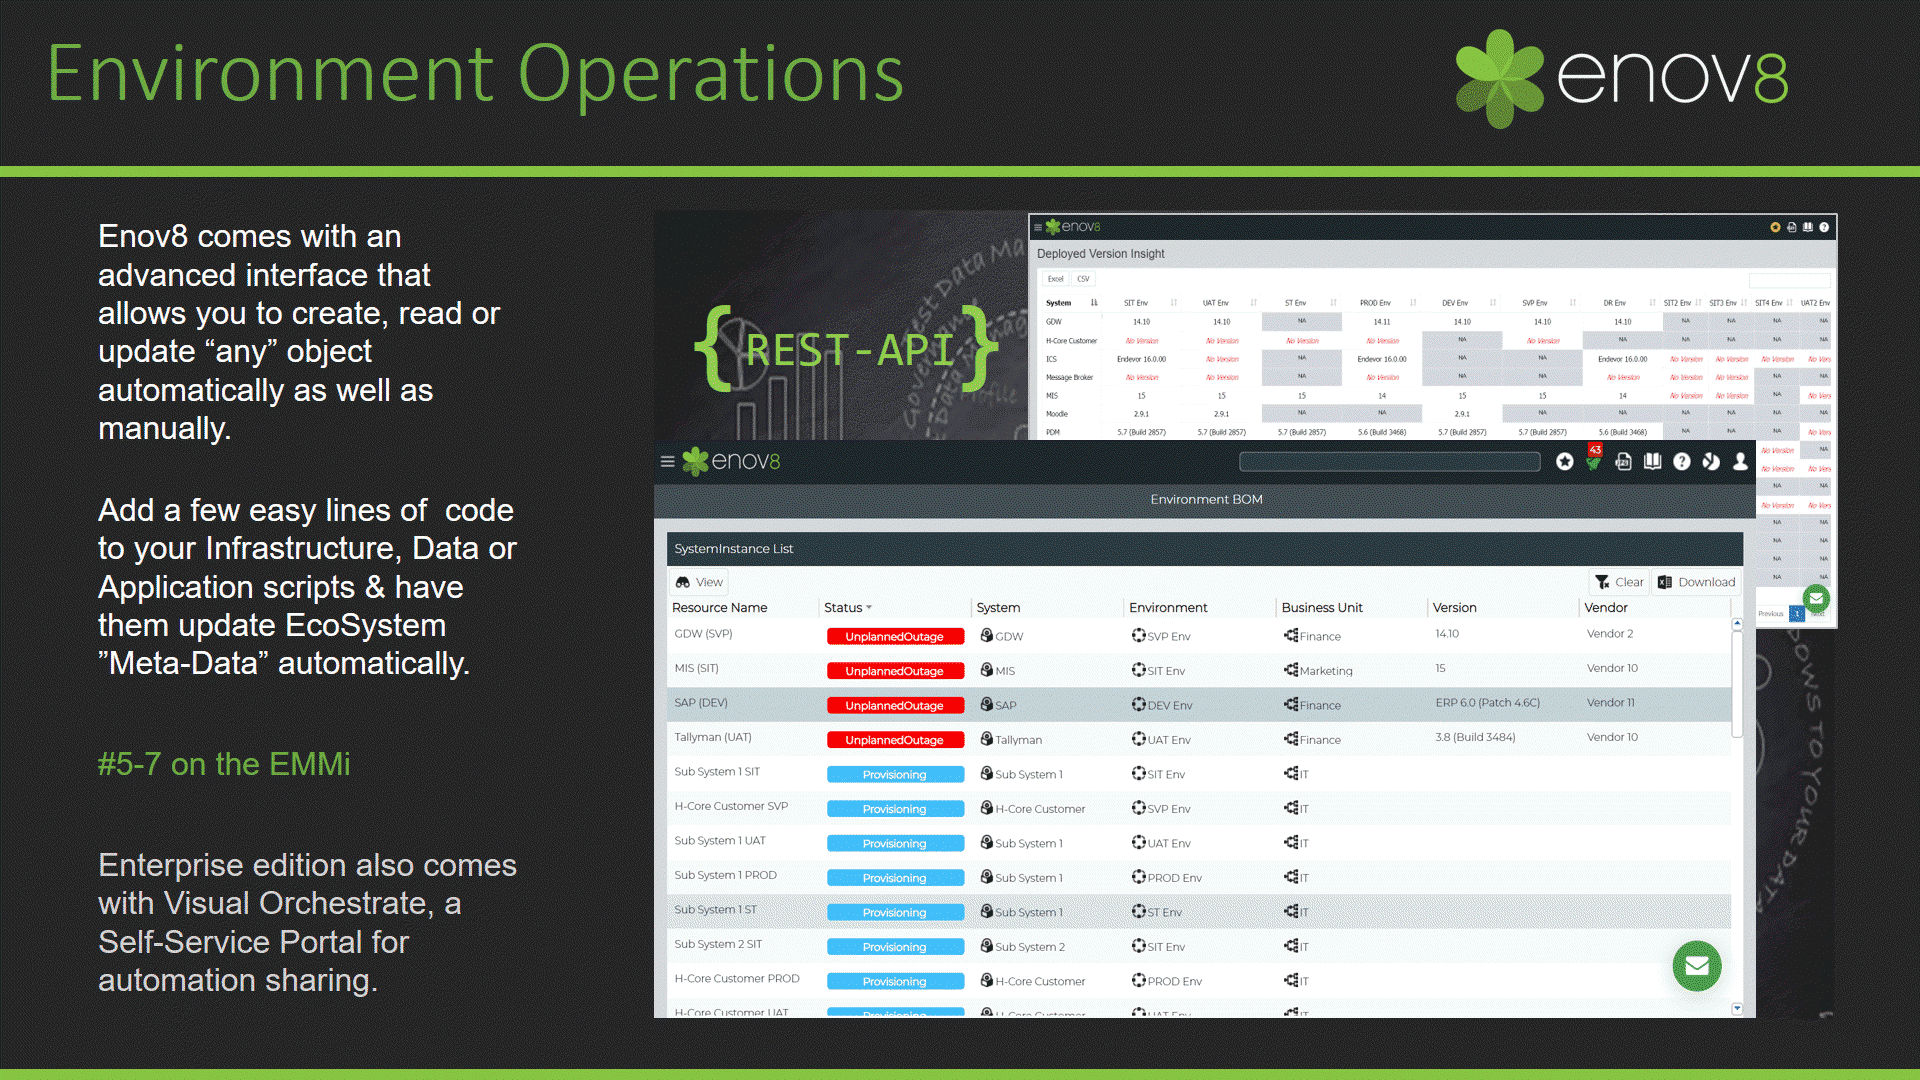Open the user profile icon
Image resolution: width=1920 pixels, height=1080 pixels.
coord(1740,462)
